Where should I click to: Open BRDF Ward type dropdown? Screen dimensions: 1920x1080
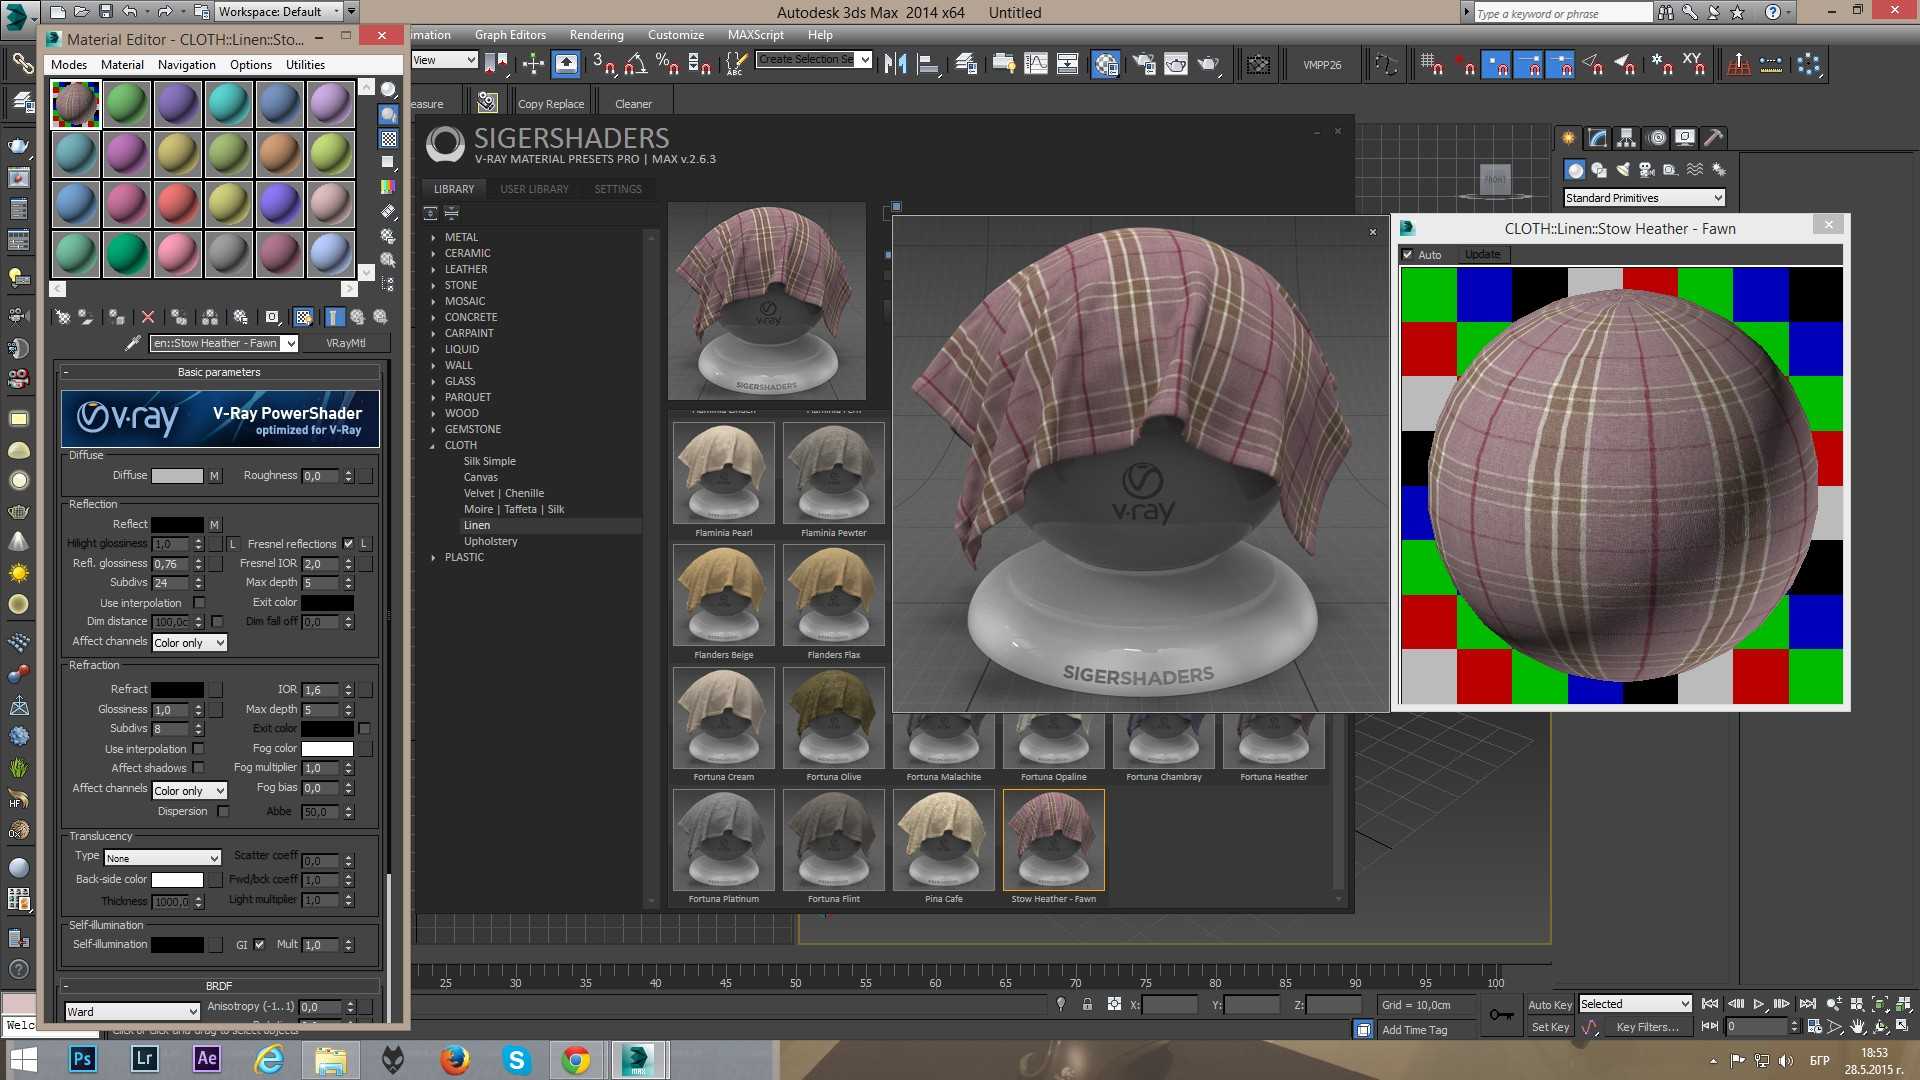(x=132, y=1012)
